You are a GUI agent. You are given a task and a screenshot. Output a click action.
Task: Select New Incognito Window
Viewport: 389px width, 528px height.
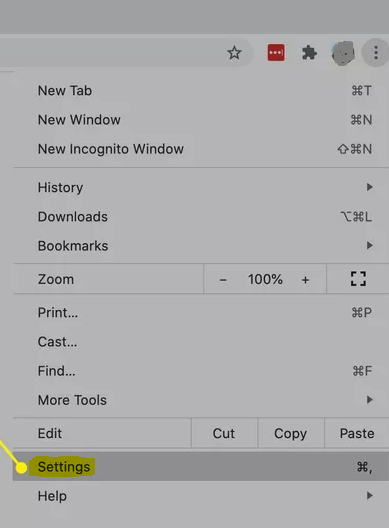(201, 149)
